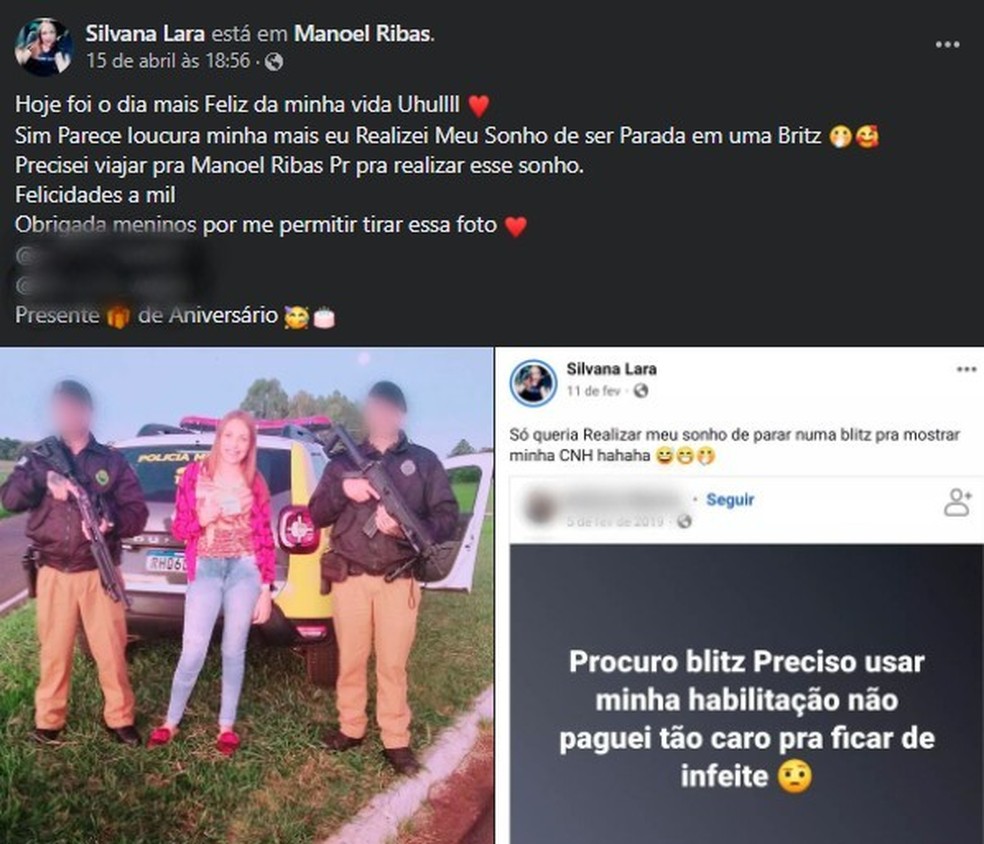Viewport: 984px width, 844px height.
Task: Open Silvana Lara's profile from the top post name
Action: pos(145,33)
